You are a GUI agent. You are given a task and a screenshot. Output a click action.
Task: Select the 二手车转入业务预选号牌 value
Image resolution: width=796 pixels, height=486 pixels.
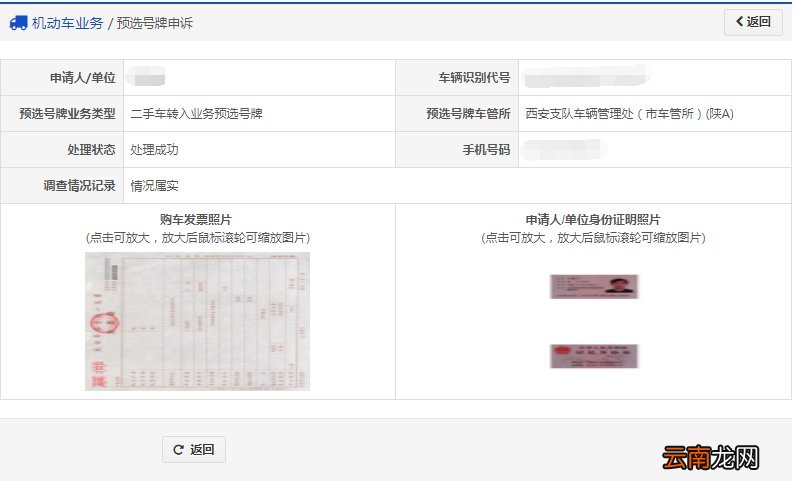click(x=196, y=114)
